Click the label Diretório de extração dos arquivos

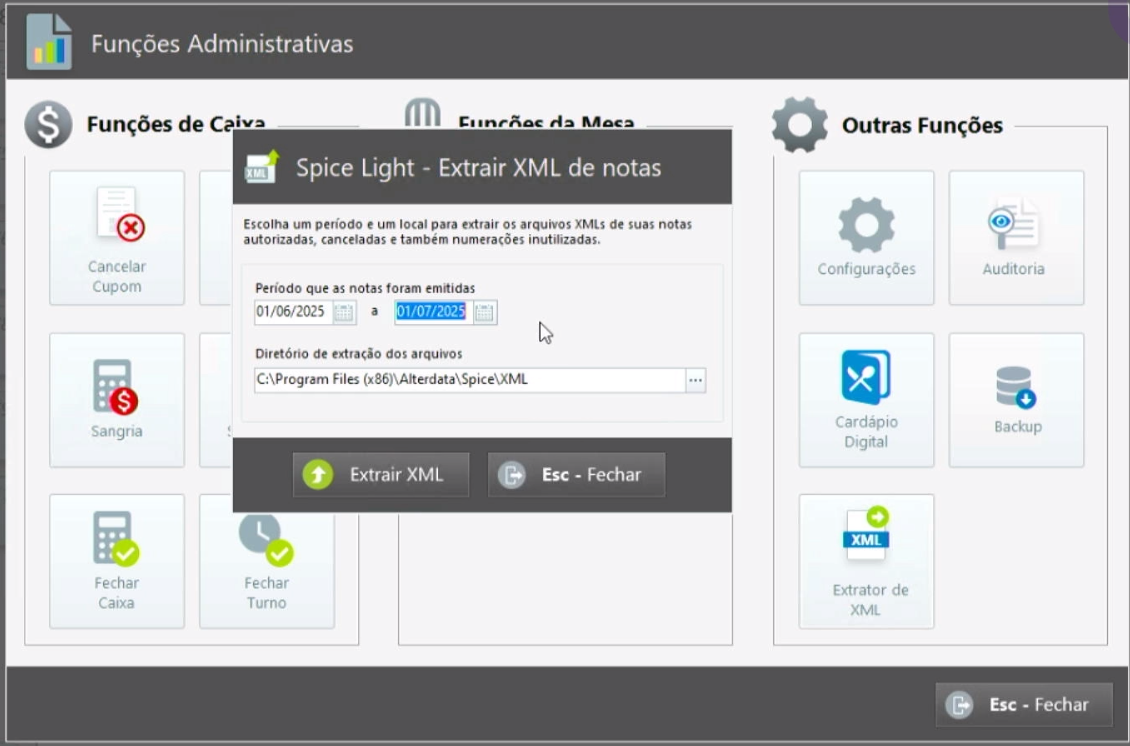pyautogui.click(x=359, y=354)
